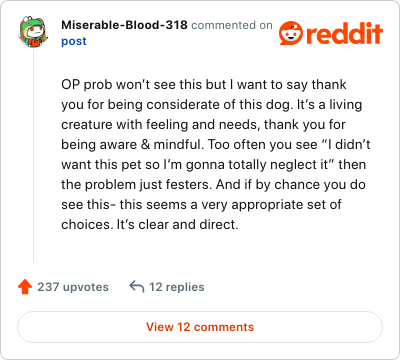Click the phrase "considerate of this dog"

[x=218, y=105]
